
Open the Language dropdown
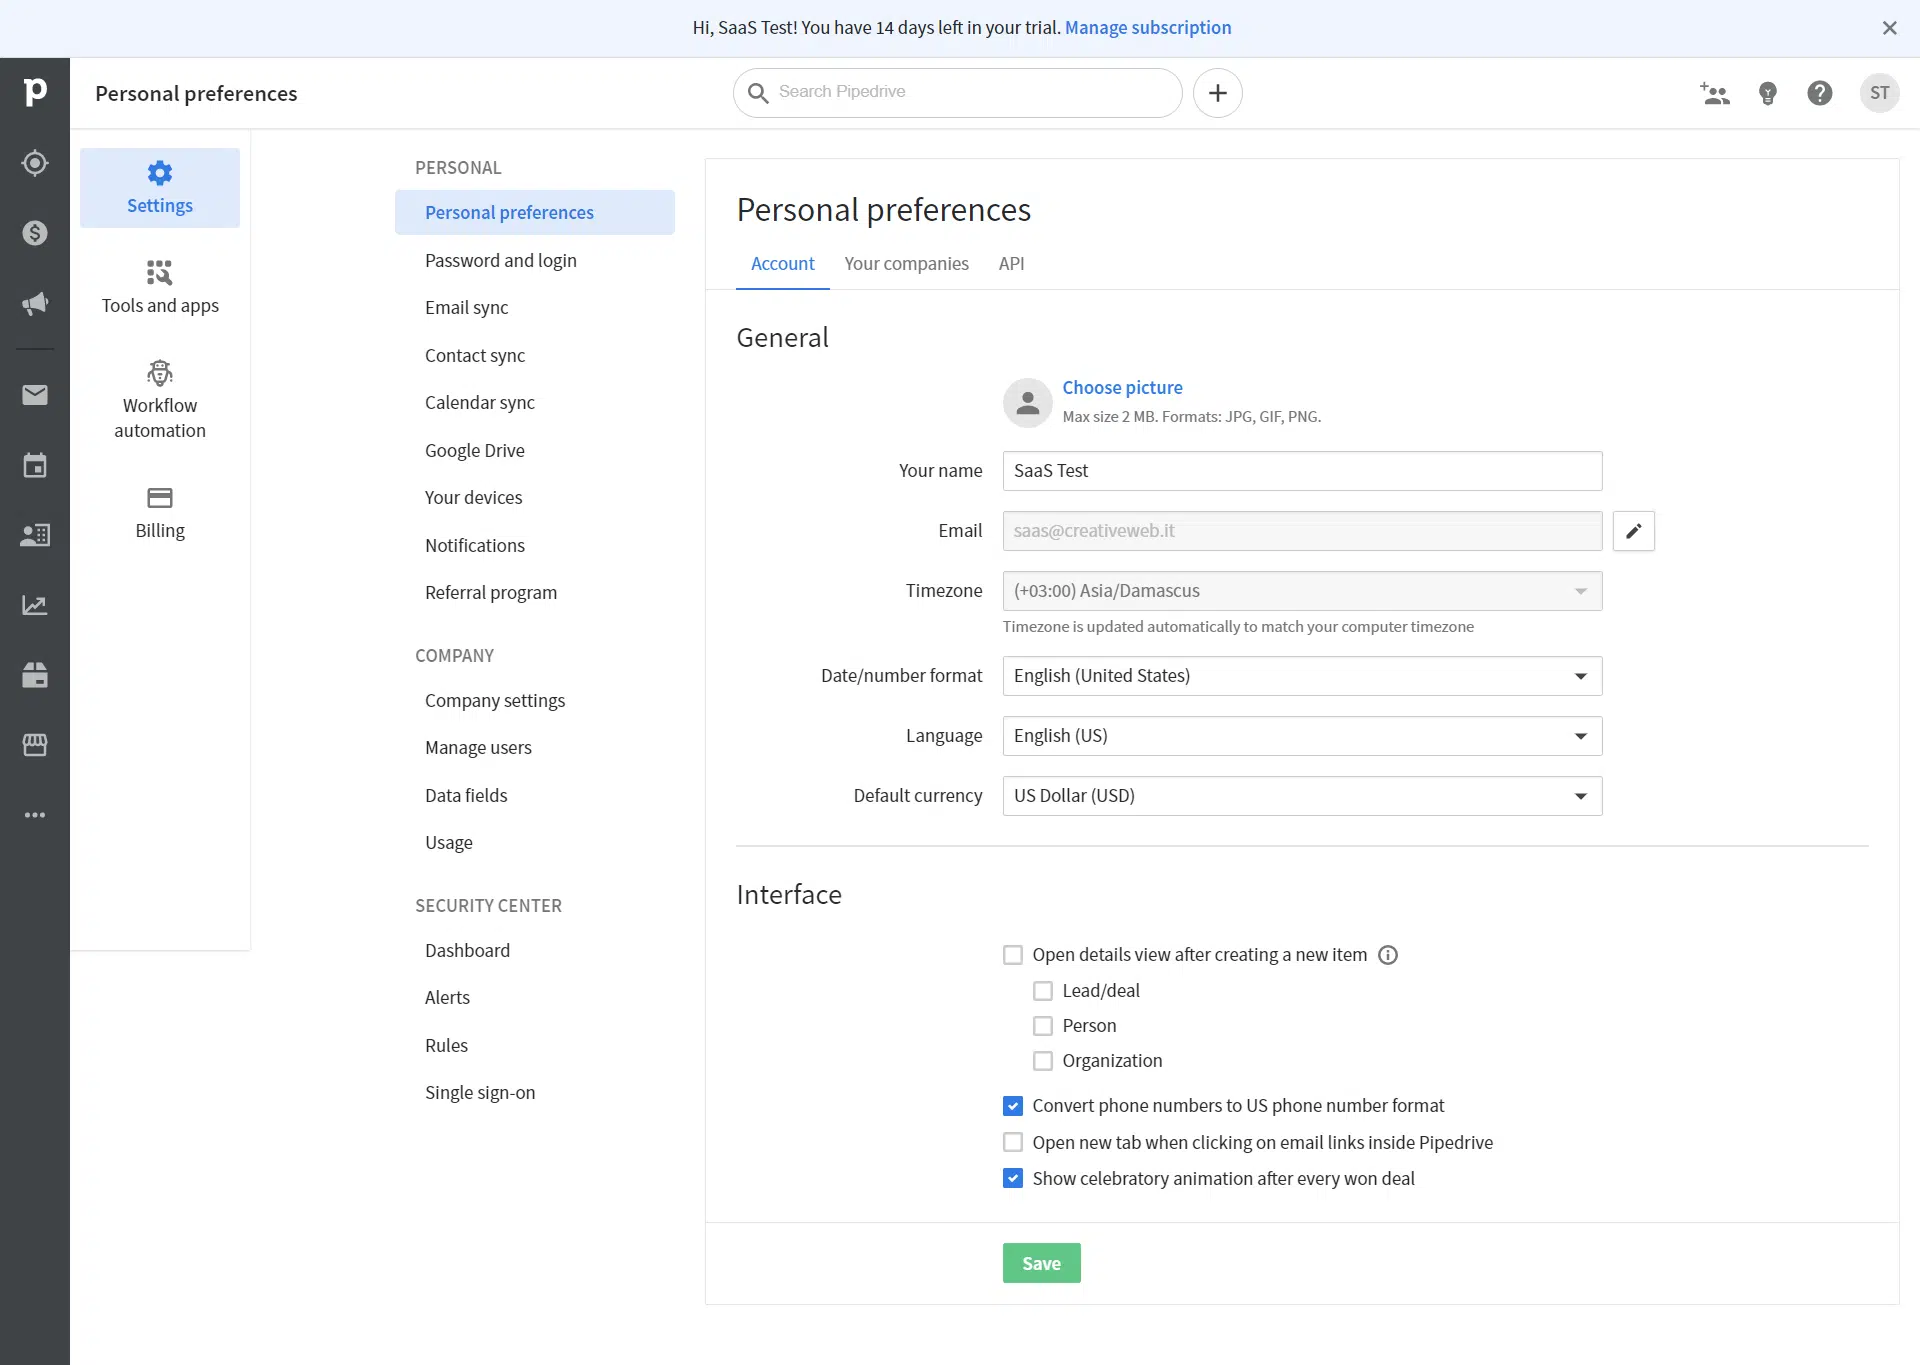coord(1302,736)
